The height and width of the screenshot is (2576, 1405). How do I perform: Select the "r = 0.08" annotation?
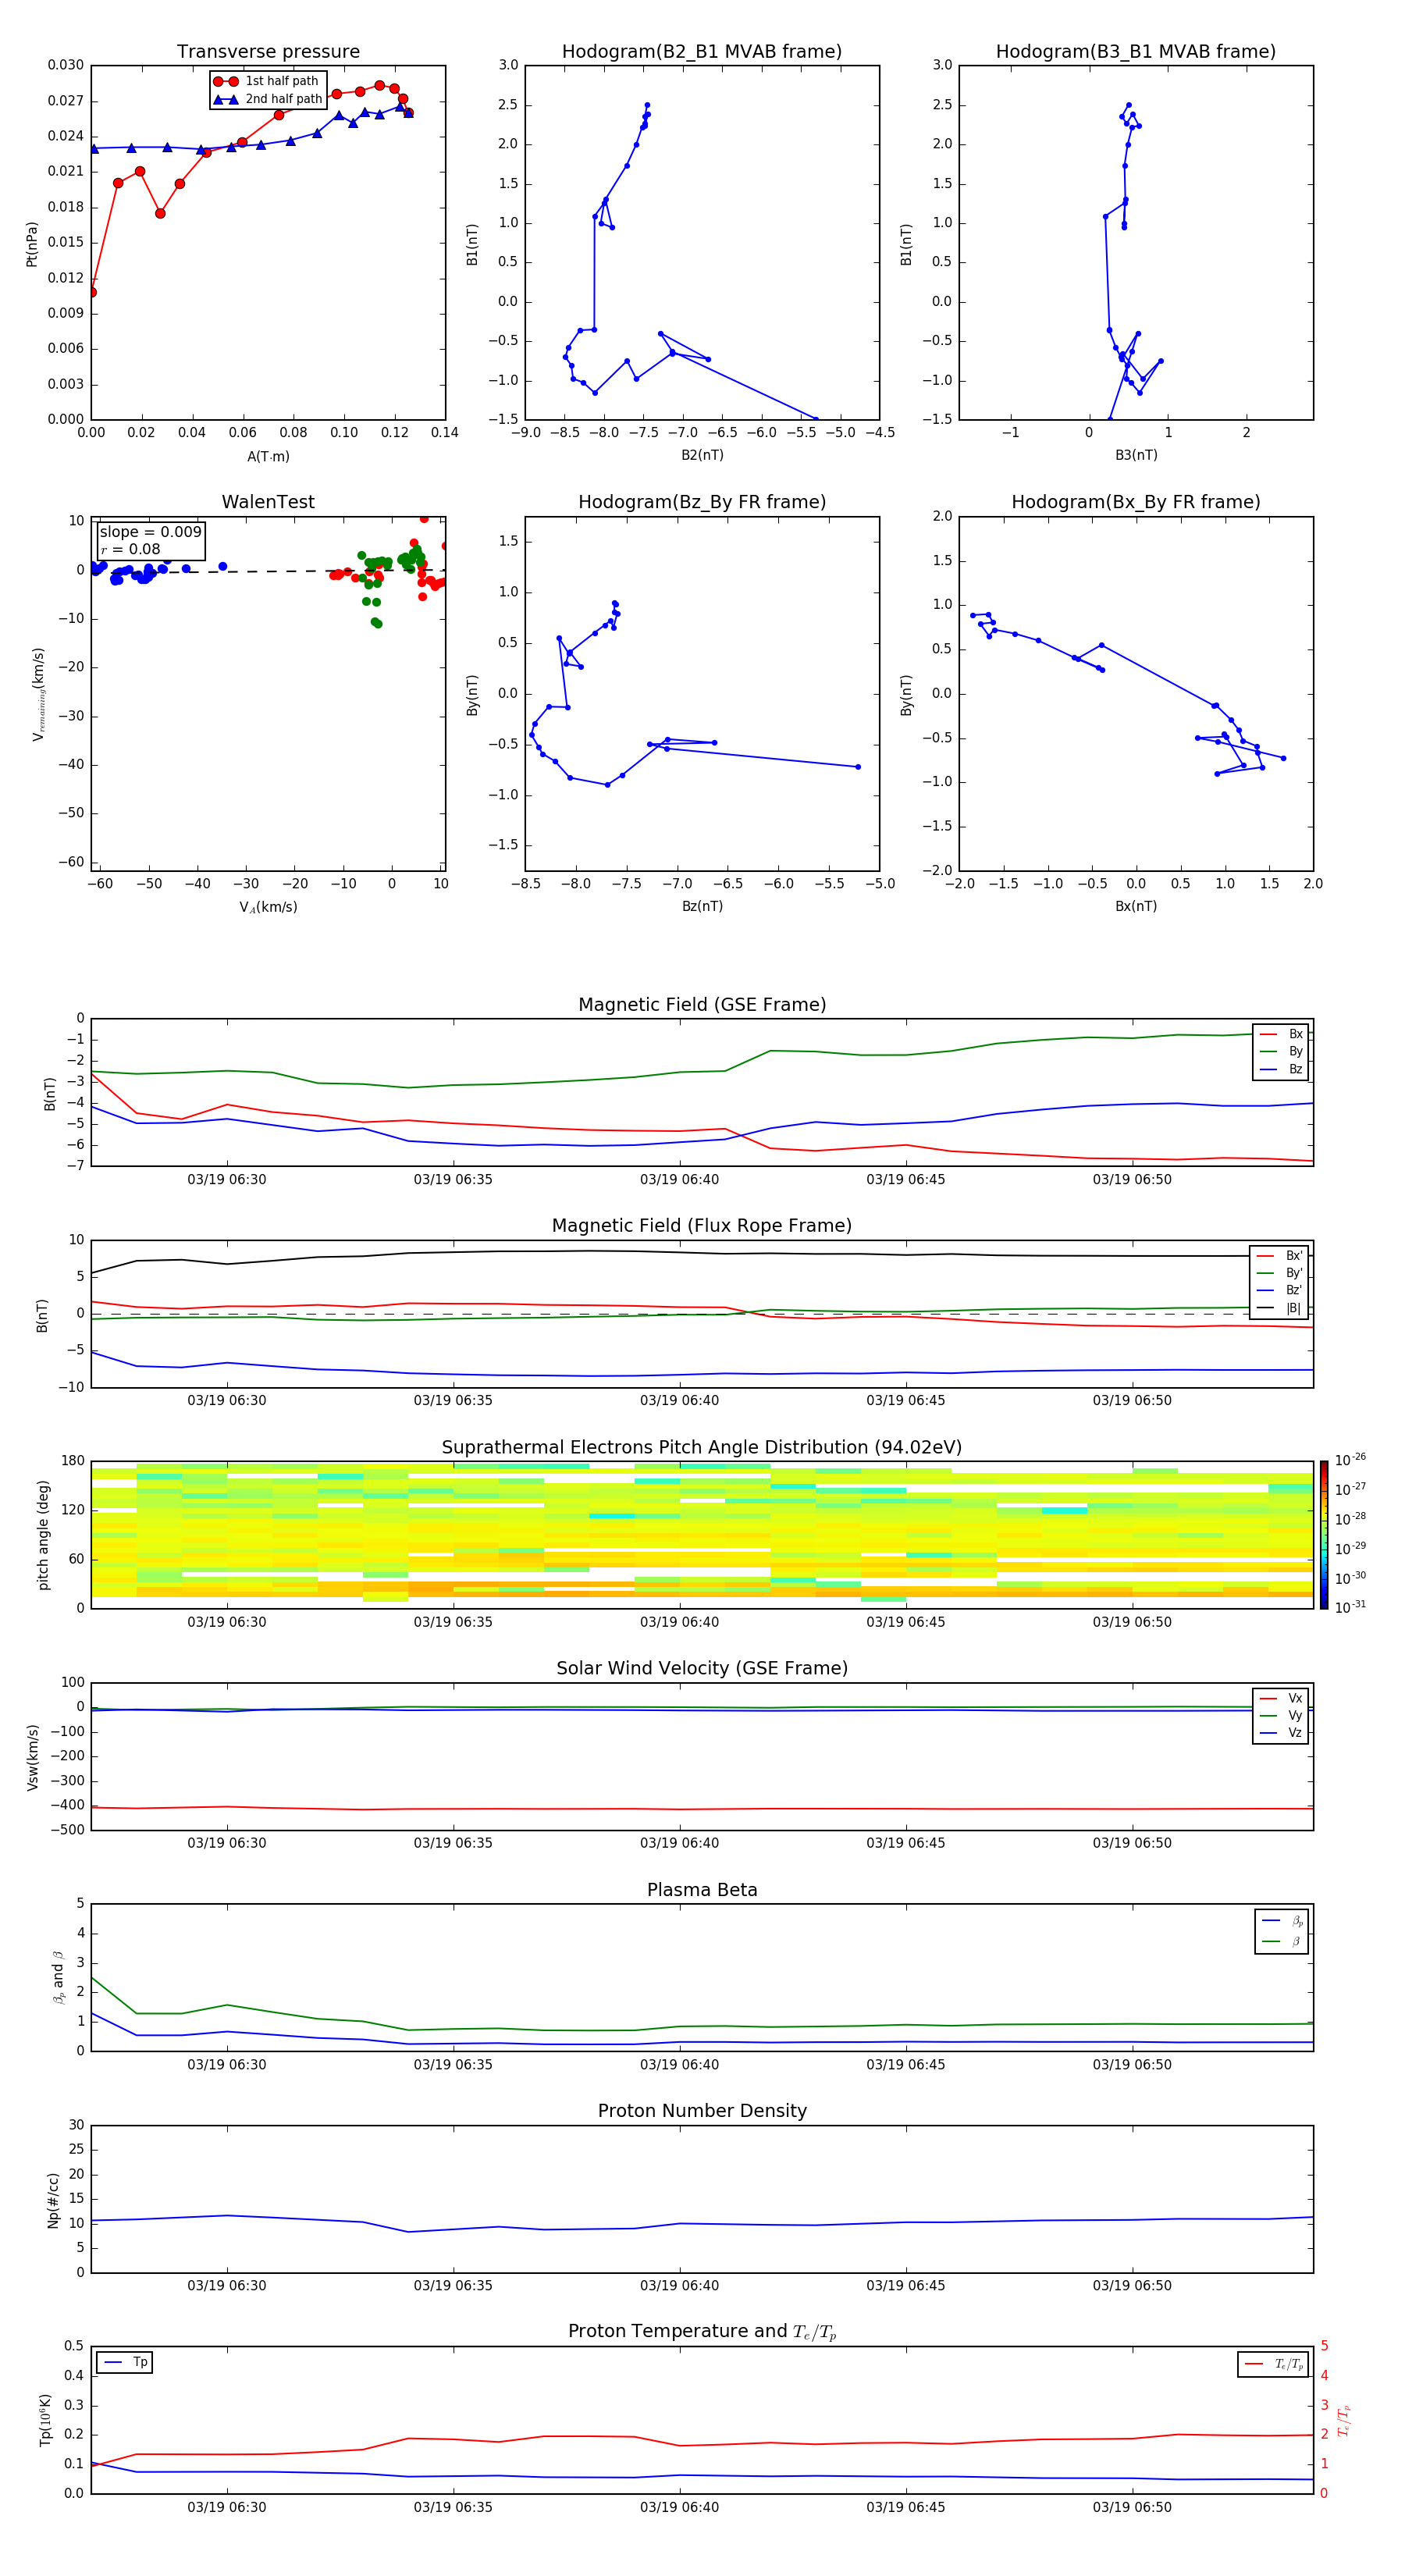pyautogui.click(x=130, y=549)
